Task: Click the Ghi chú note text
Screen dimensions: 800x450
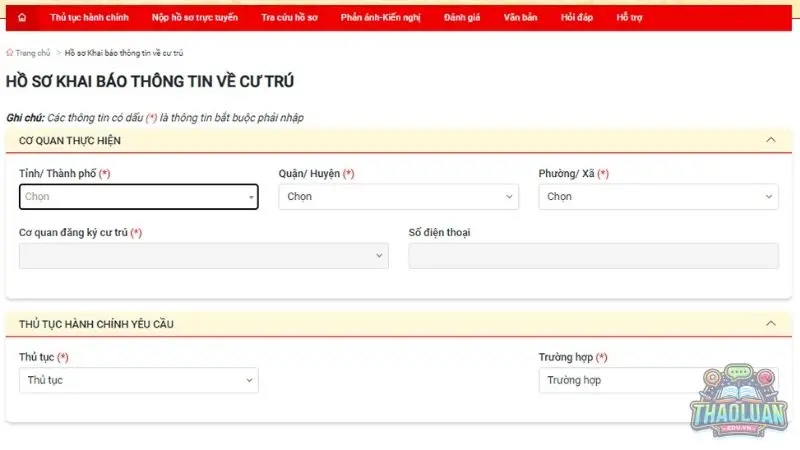Action: click(x=155, y=118)
